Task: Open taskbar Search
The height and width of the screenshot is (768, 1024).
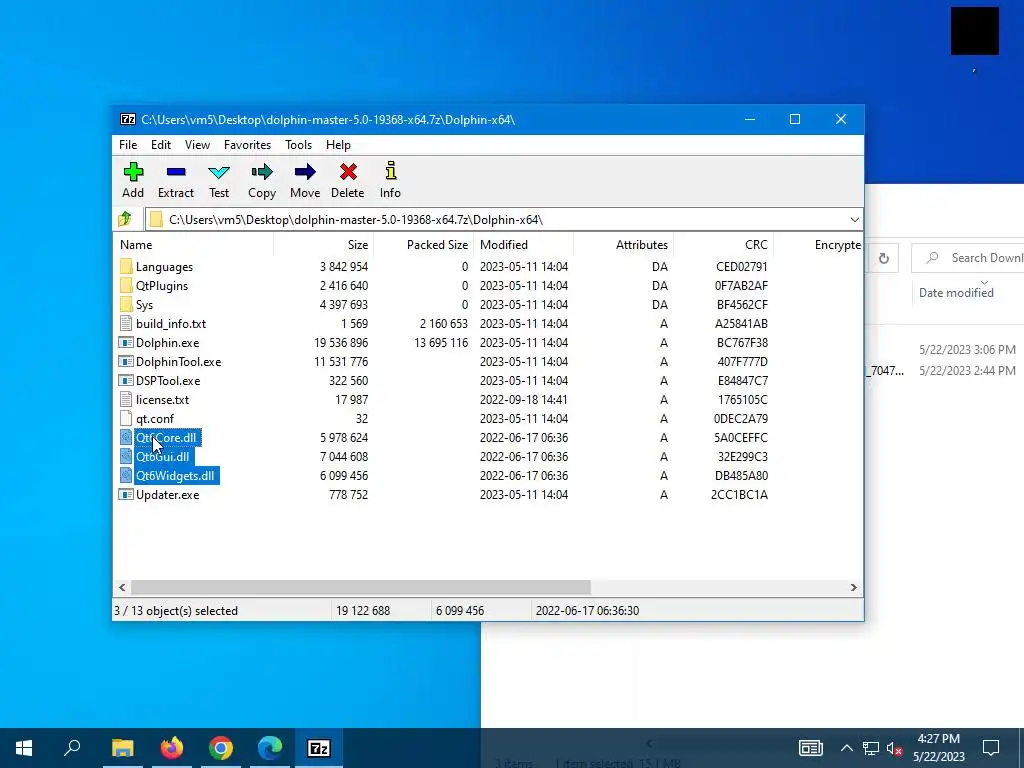Action: 72,748
